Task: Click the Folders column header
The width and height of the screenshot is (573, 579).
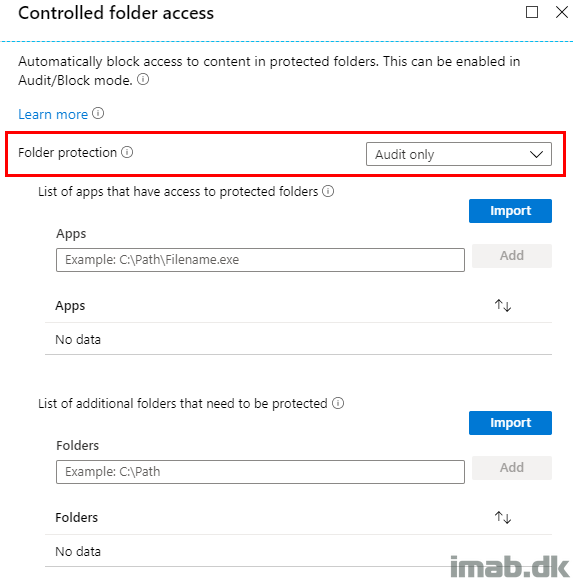Action: [x=76, y=518]
